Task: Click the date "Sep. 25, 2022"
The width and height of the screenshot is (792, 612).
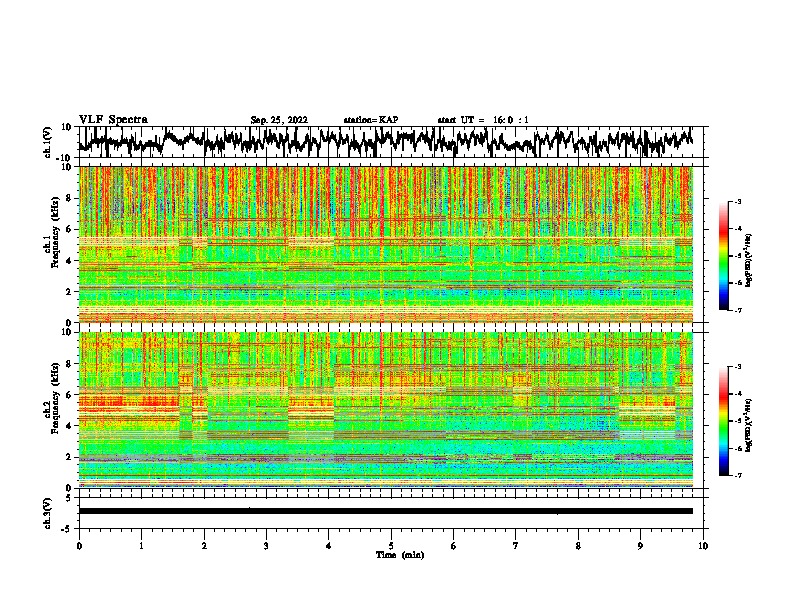Action: [279, 120]
